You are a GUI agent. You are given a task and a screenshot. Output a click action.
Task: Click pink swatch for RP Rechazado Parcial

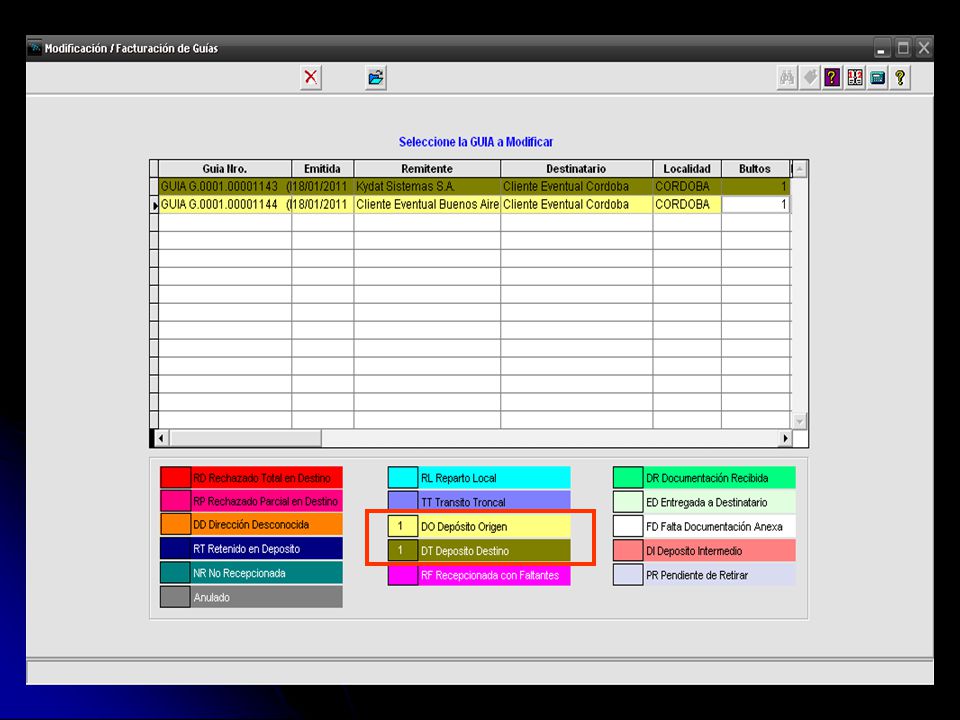click(x=176, y=501)
